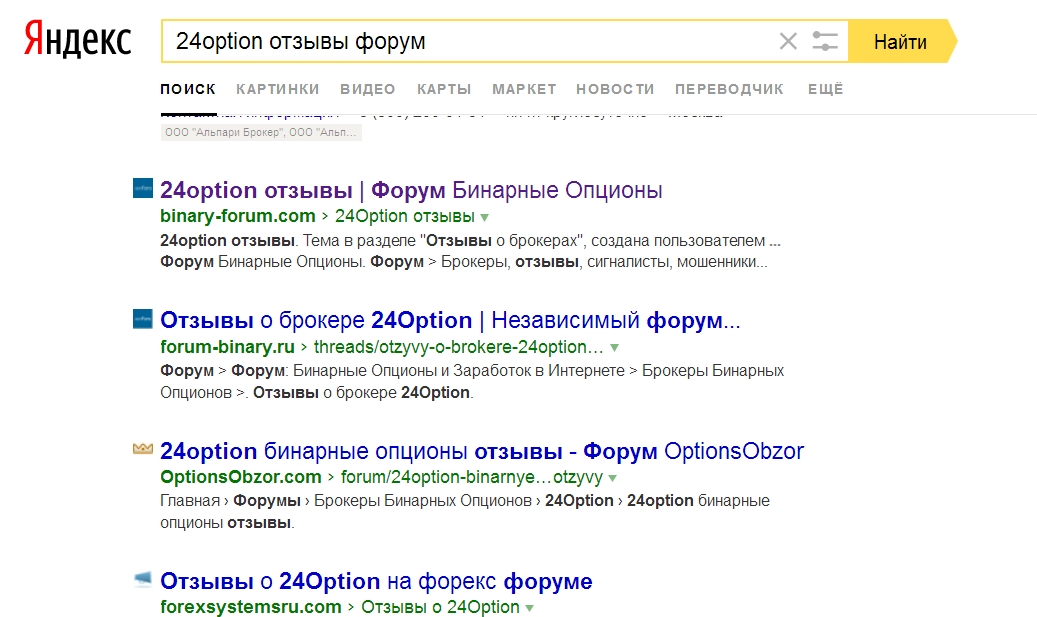Expand dropdown arrow next to OptionsObzor.com URL
Image resolution: width=1037 pixels, height=617 pixels.
click(x=612, y=477)
